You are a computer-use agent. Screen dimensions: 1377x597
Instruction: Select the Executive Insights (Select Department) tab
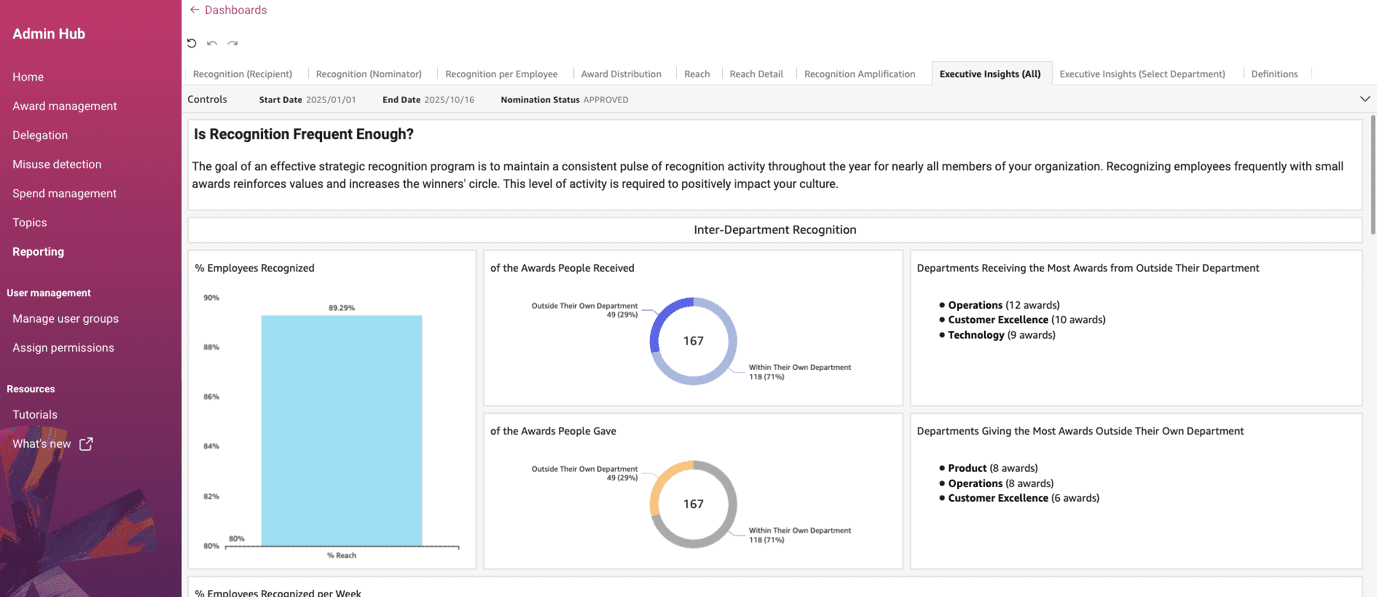click(1141, 74)
